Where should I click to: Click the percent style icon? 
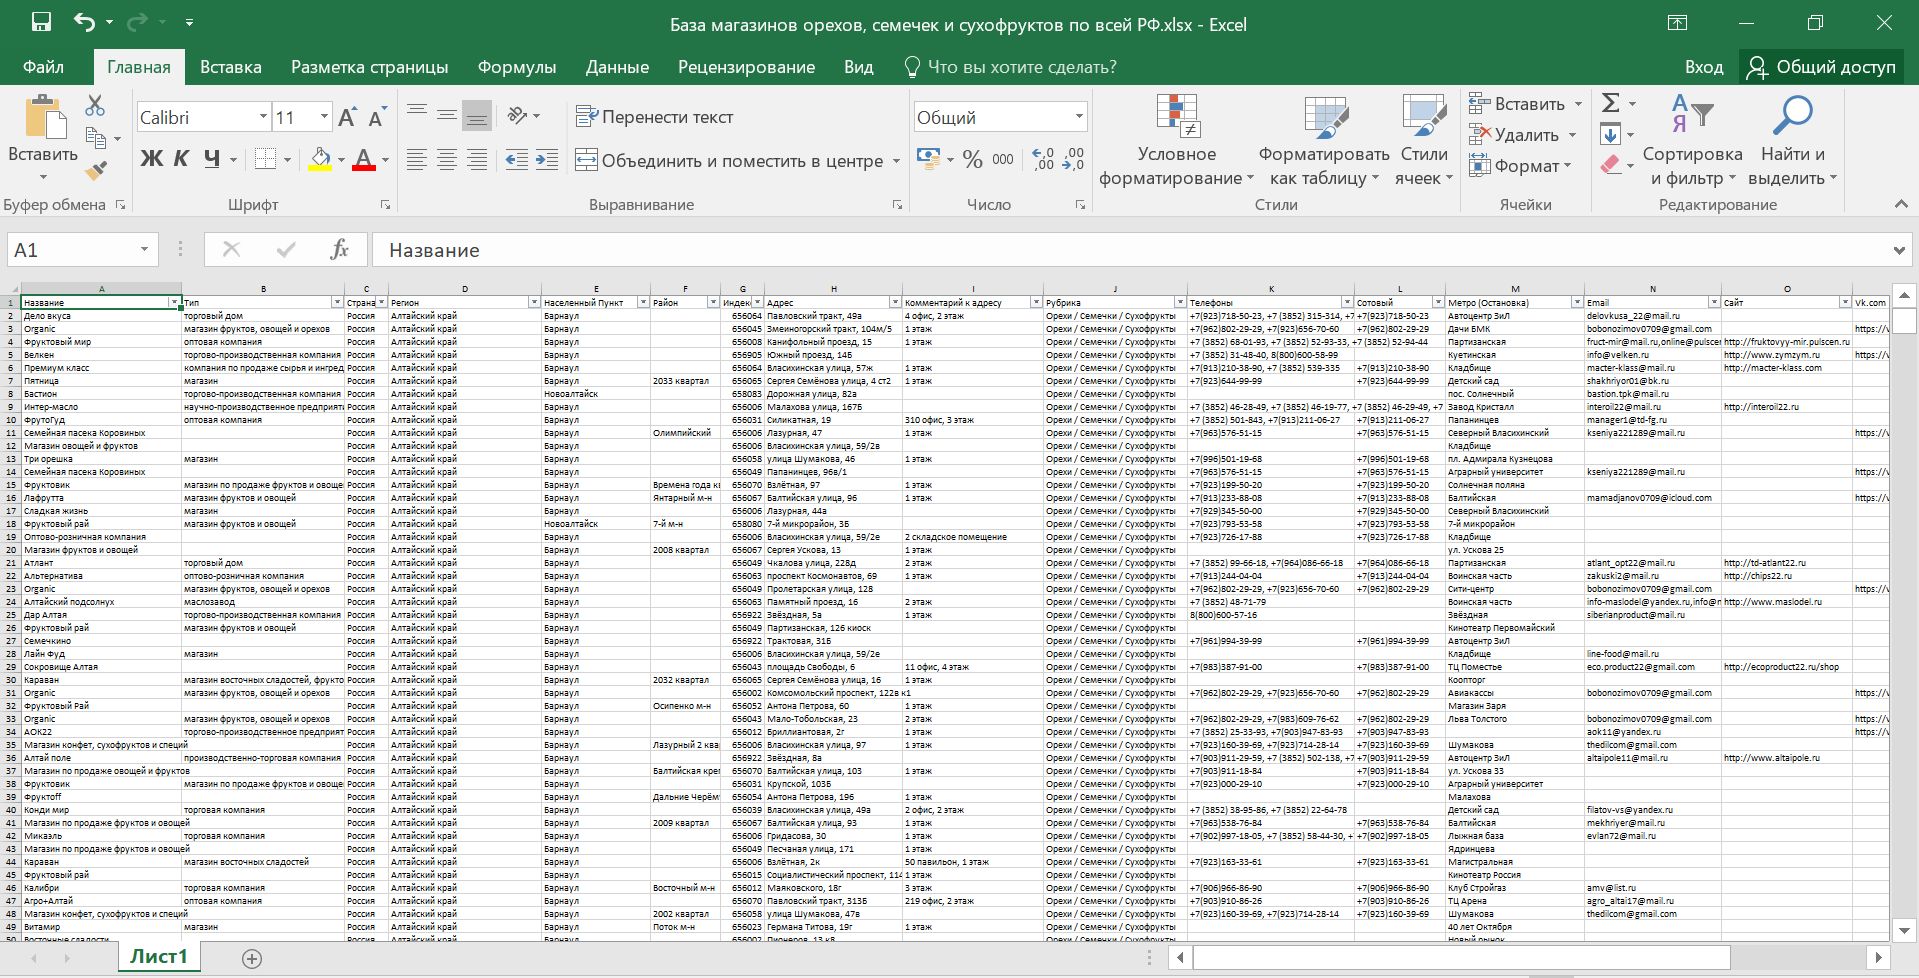click(x=972, y=160)
